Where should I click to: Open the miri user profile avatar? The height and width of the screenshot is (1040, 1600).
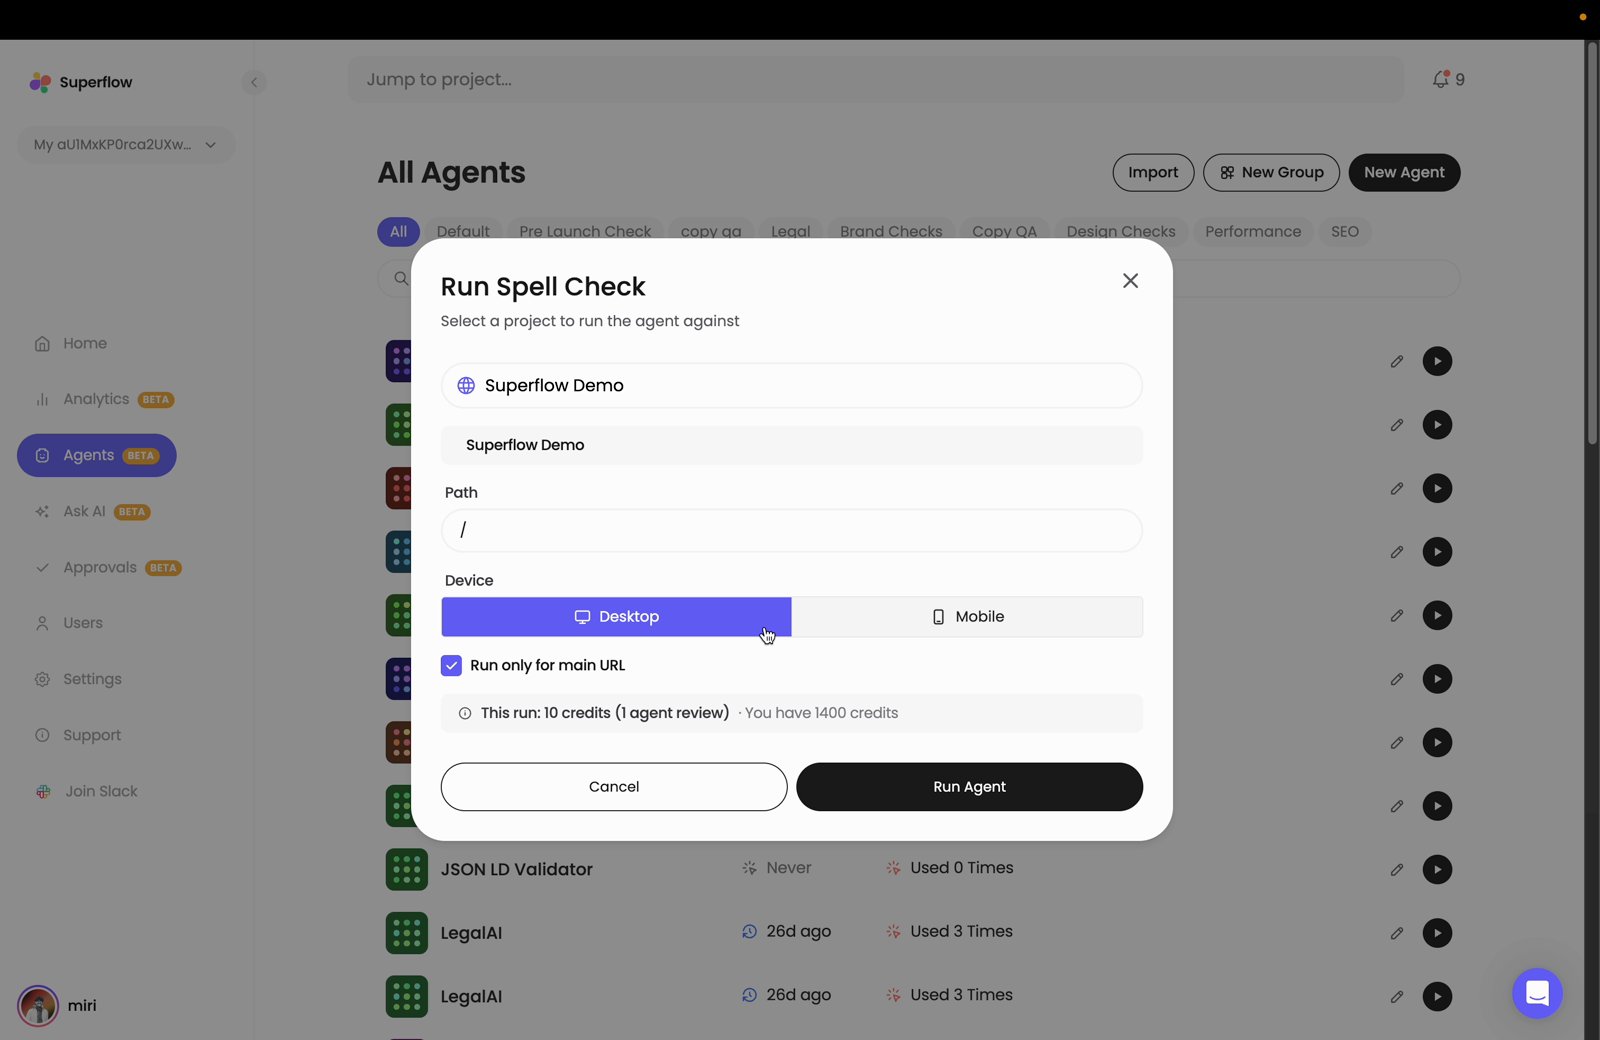coord(38,1006)
